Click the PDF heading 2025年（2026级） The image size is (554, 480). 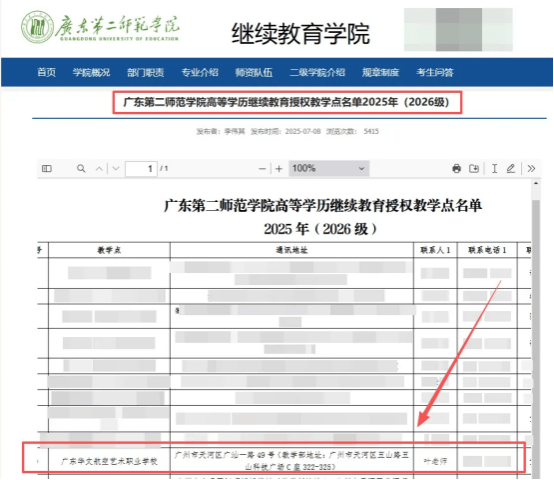320,229
